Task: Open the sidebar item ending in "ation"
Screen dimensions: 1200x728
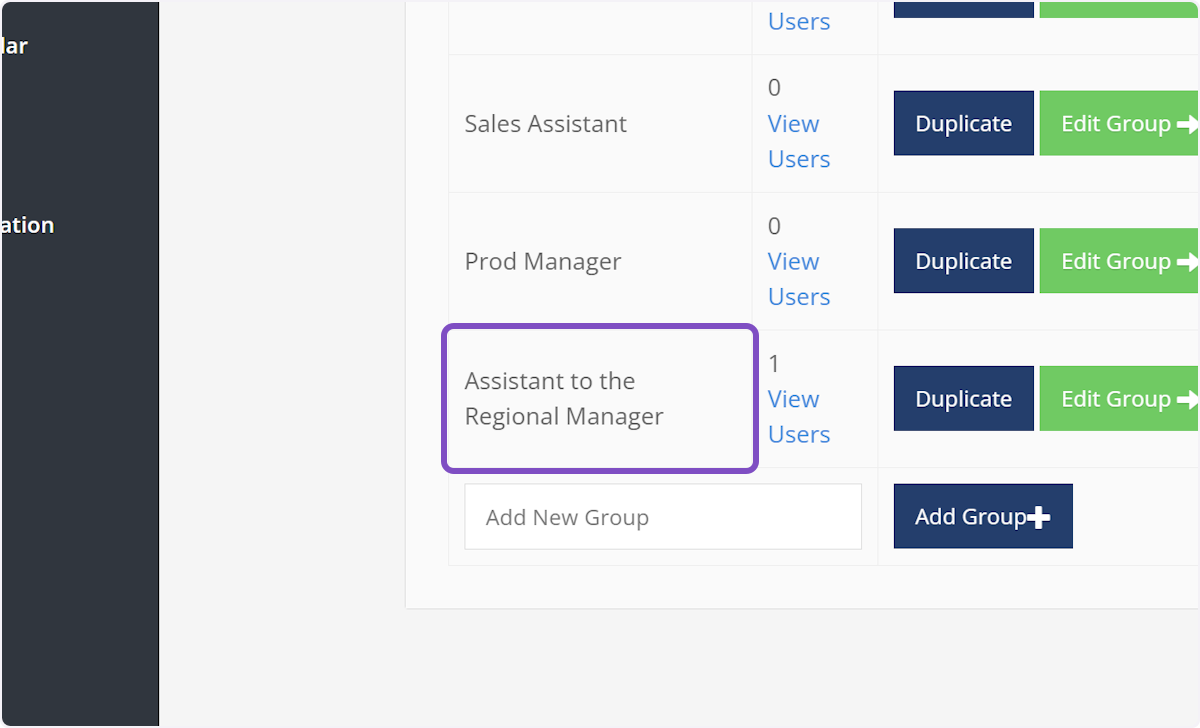Action: (x=27, y=225)
